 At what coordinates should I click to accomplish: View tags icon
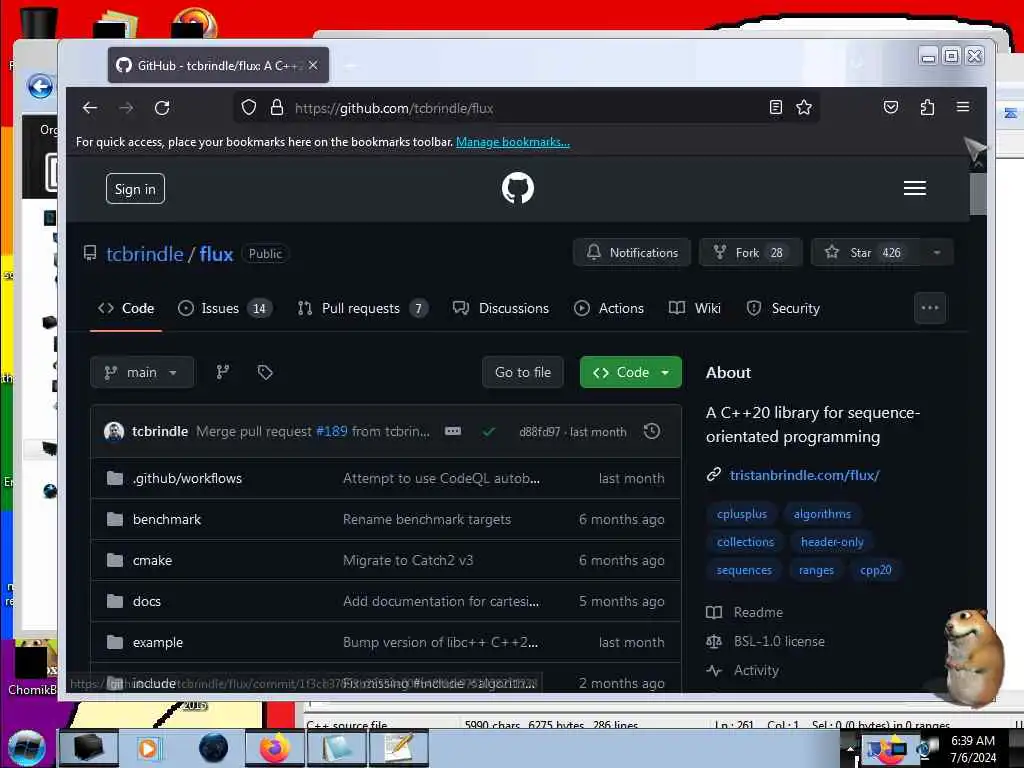click(x=264, y=372)
